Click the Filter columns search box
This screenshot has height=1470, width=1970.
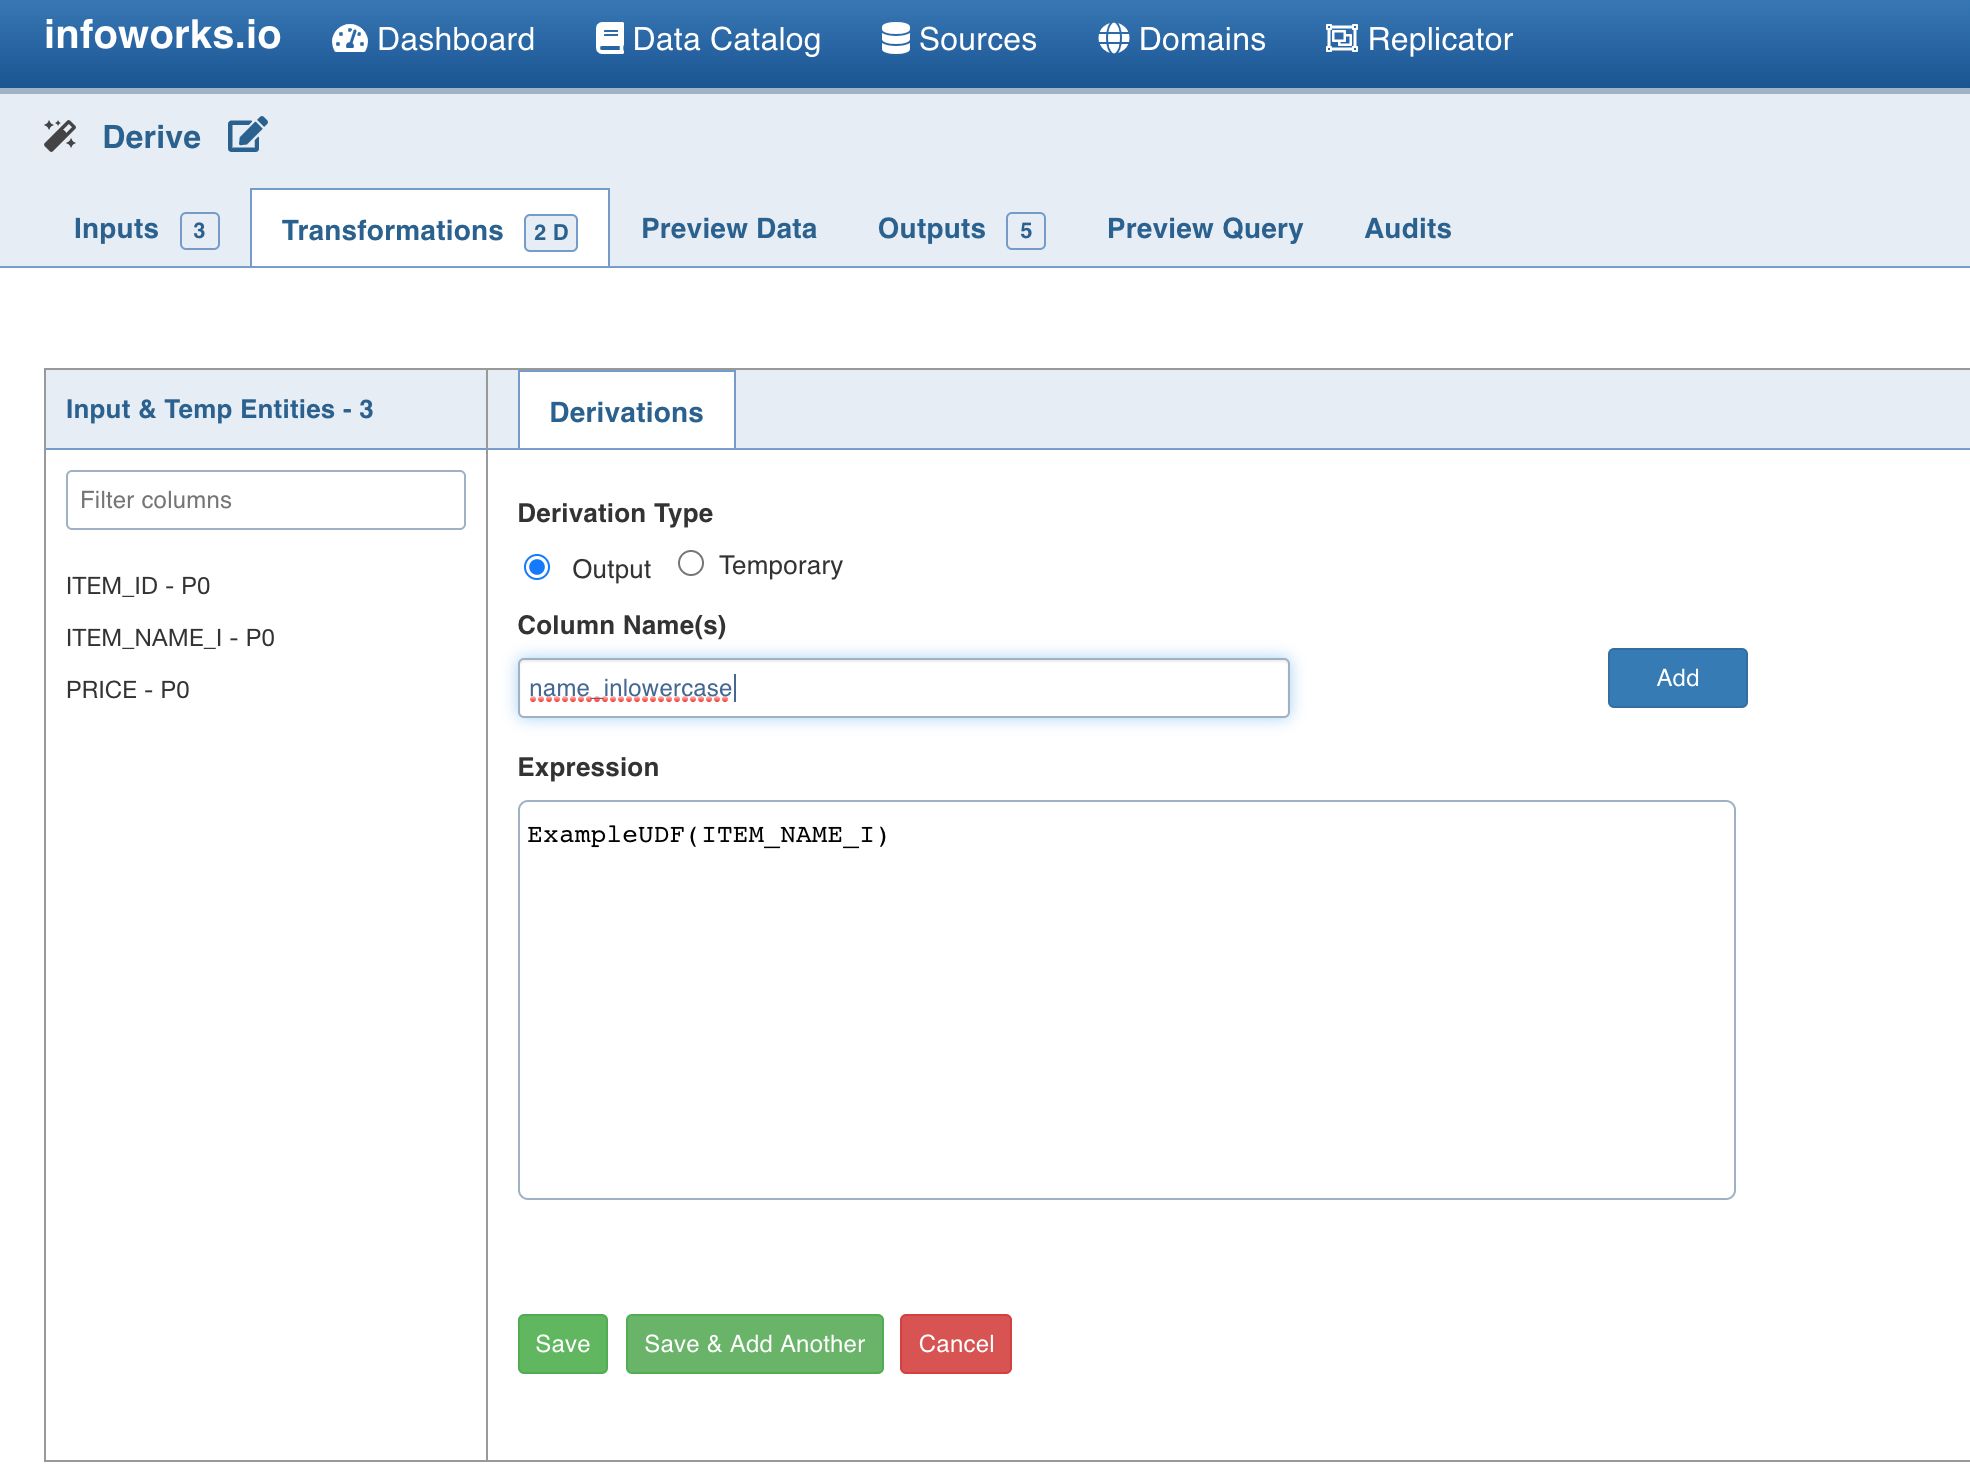265,499
